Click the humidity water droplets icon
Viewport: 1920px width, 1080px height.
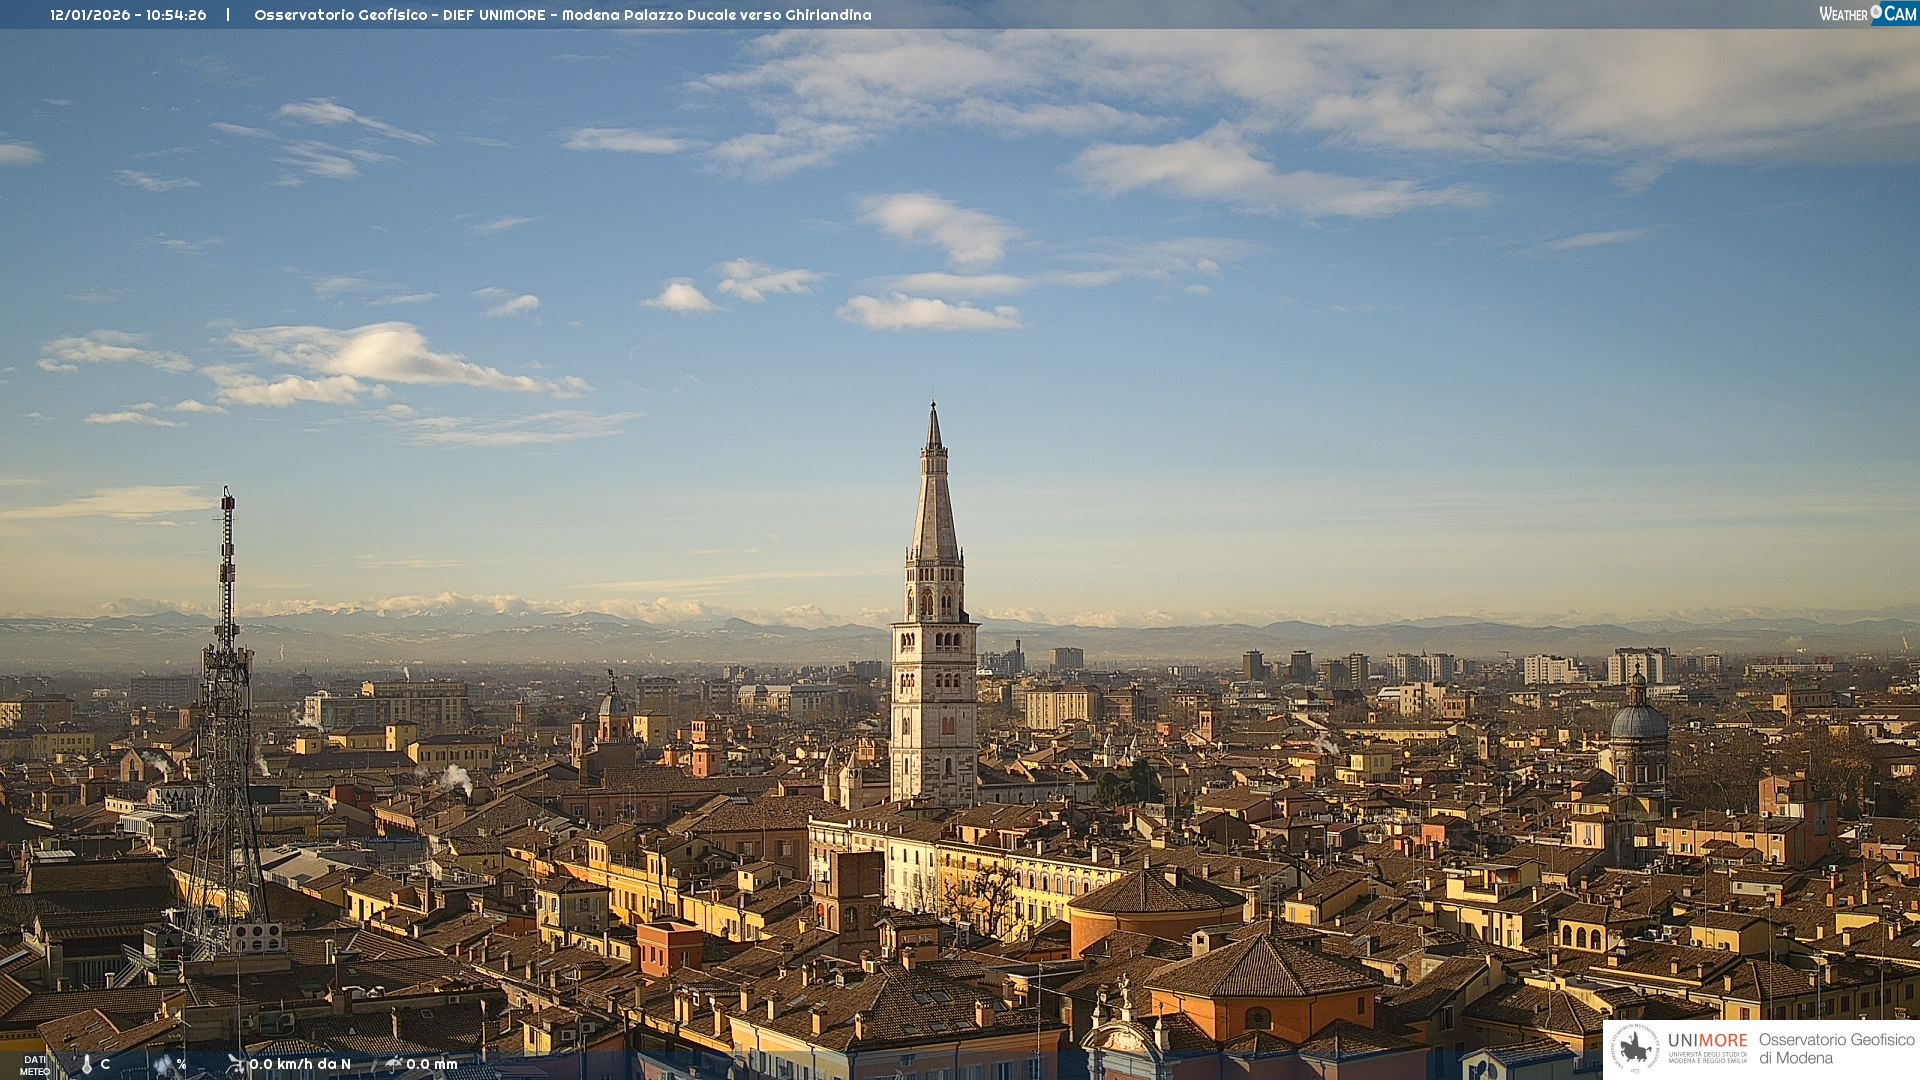pos(163,1065)
